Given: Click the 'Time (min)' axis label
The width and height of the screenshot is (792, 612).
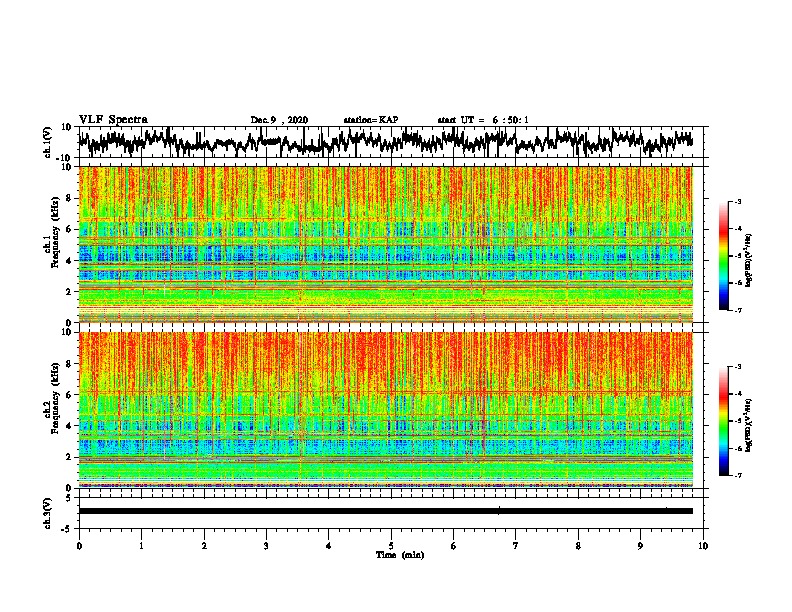Looking at the screenshot, I should coord(400,555).
